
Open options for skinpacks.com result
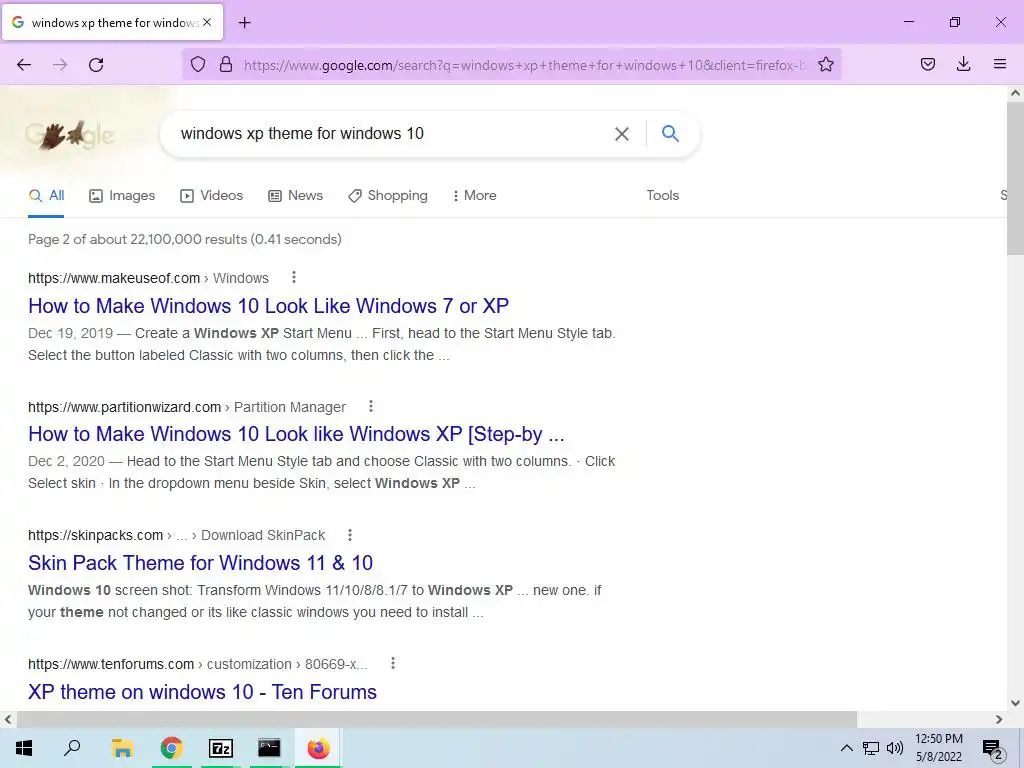[x=350, y=535]
